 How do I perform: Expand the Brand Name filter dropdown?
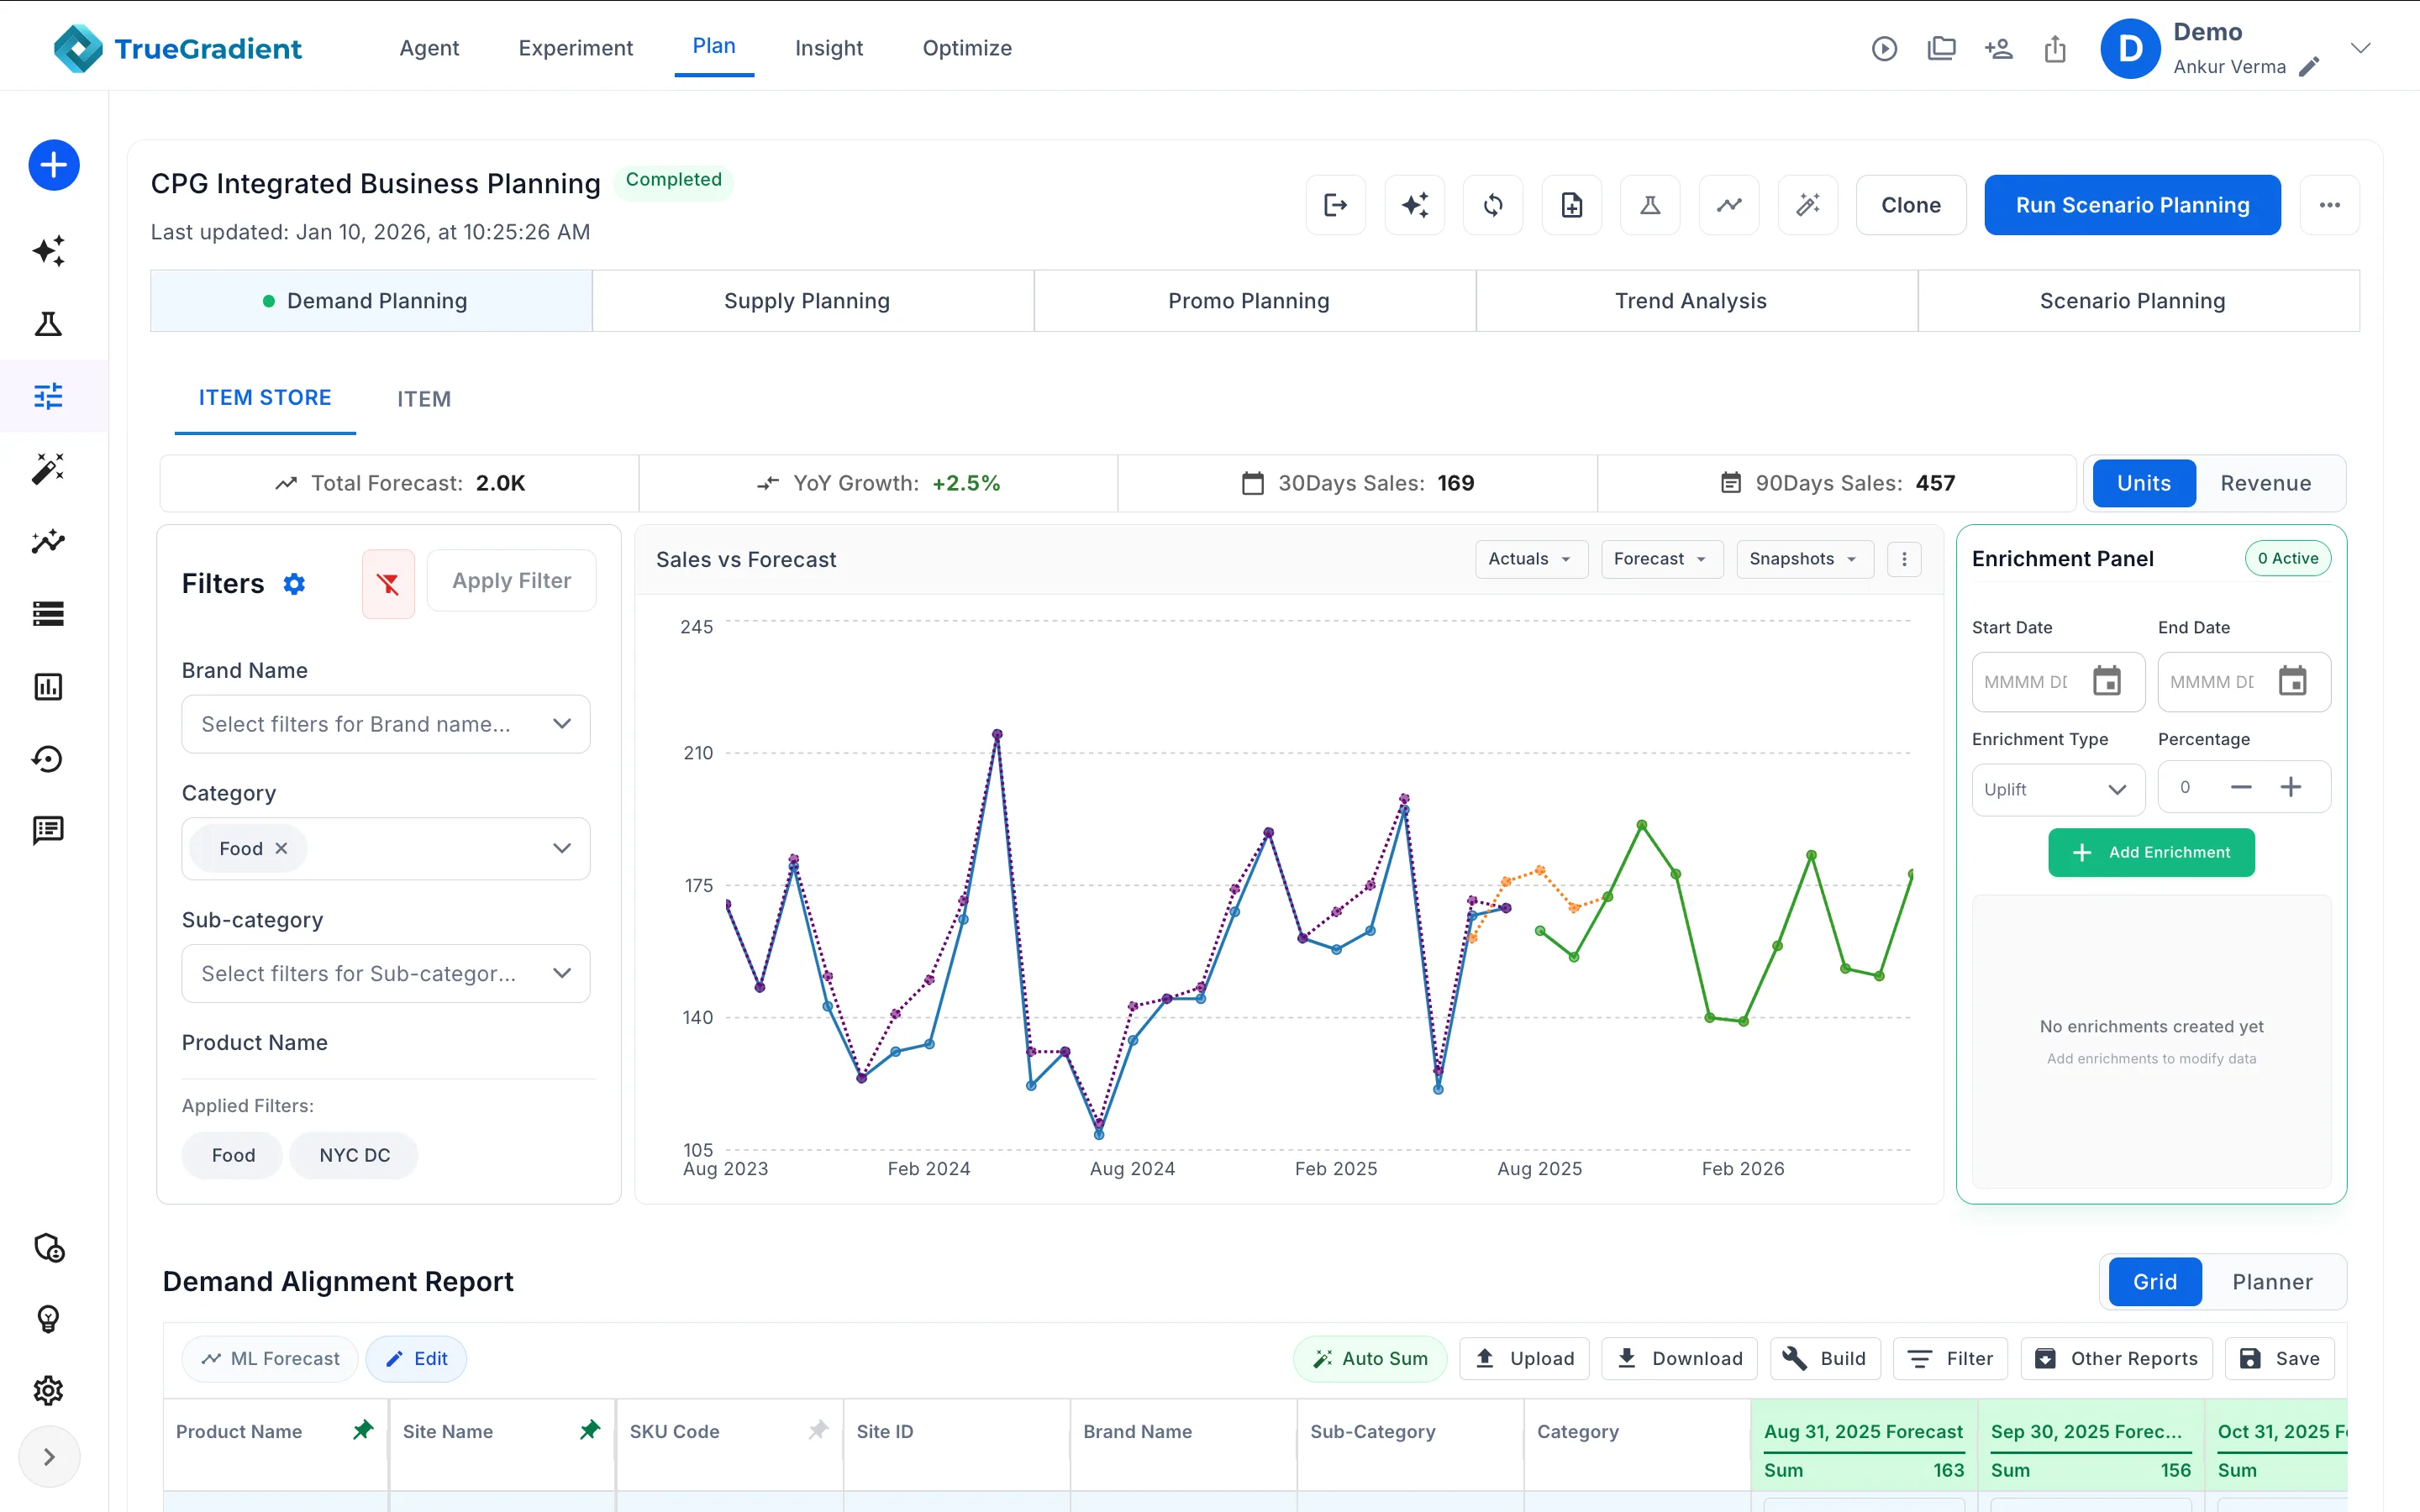(386, 724)
